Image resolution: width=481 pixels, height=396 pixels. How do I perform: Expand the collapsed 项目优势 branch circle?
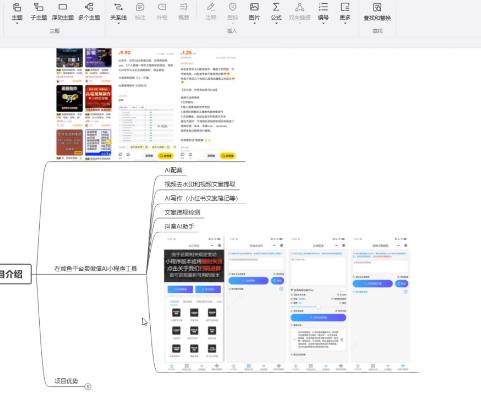click(x=88, y=386)
